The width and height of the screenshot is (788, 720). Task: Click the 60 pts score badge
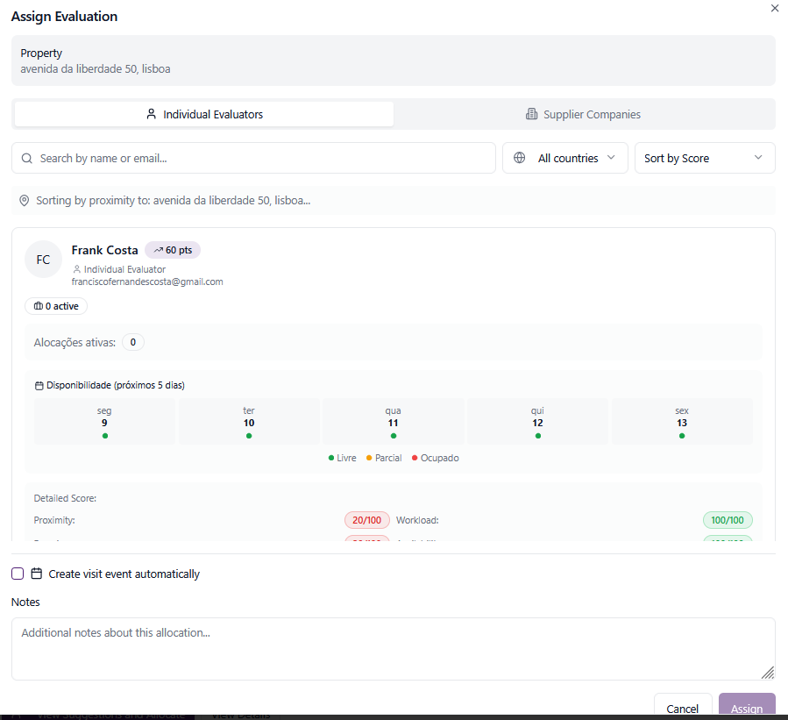click(173, 250)
